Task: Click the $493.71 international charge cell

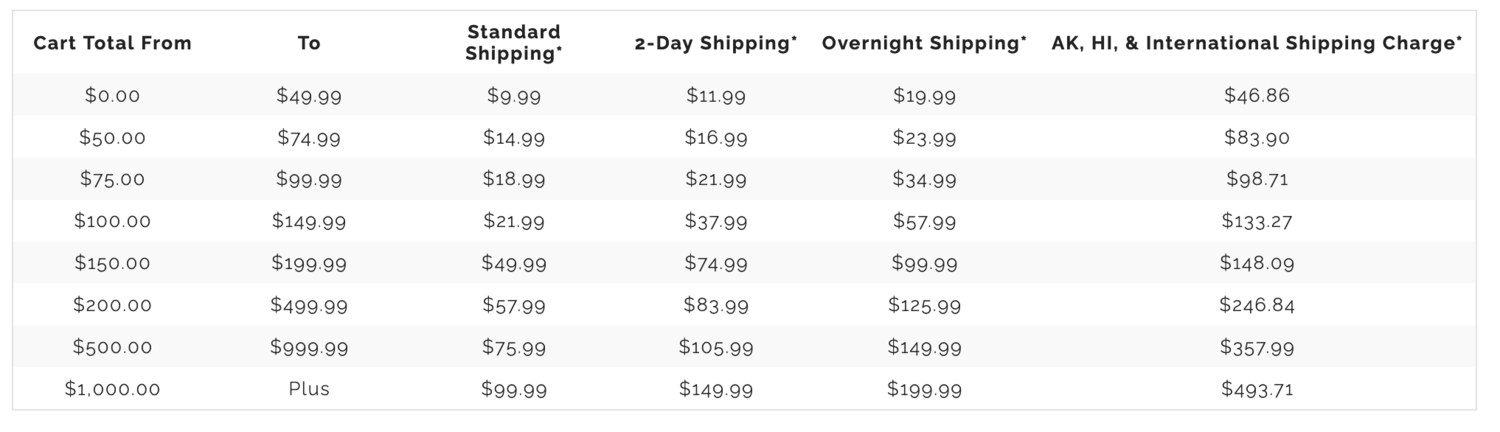Action: [x=1257, y=389]
